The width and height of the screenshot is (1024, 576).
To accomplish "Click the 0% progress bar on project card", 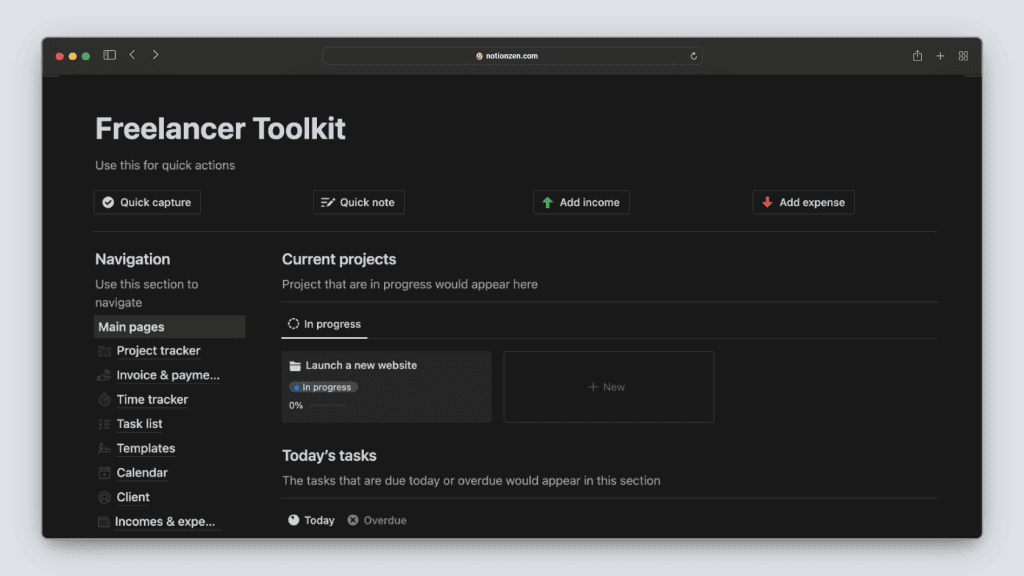I will pos(327,405).
